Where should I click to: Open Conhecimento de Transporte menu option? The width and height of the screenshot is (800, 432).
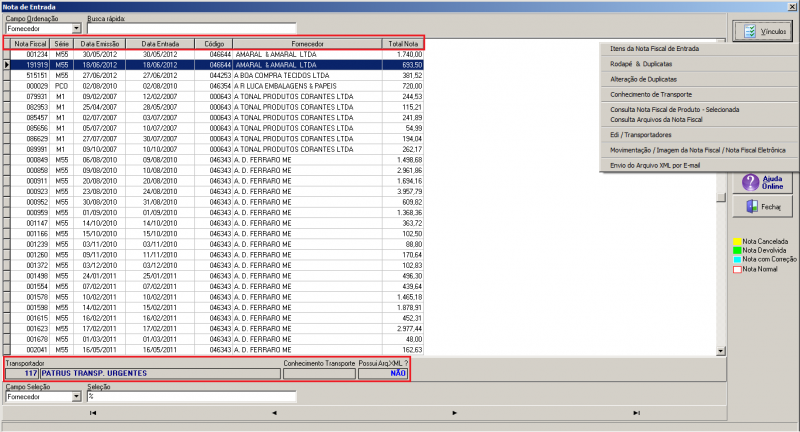pyautogui.click(x=651, y=94)
